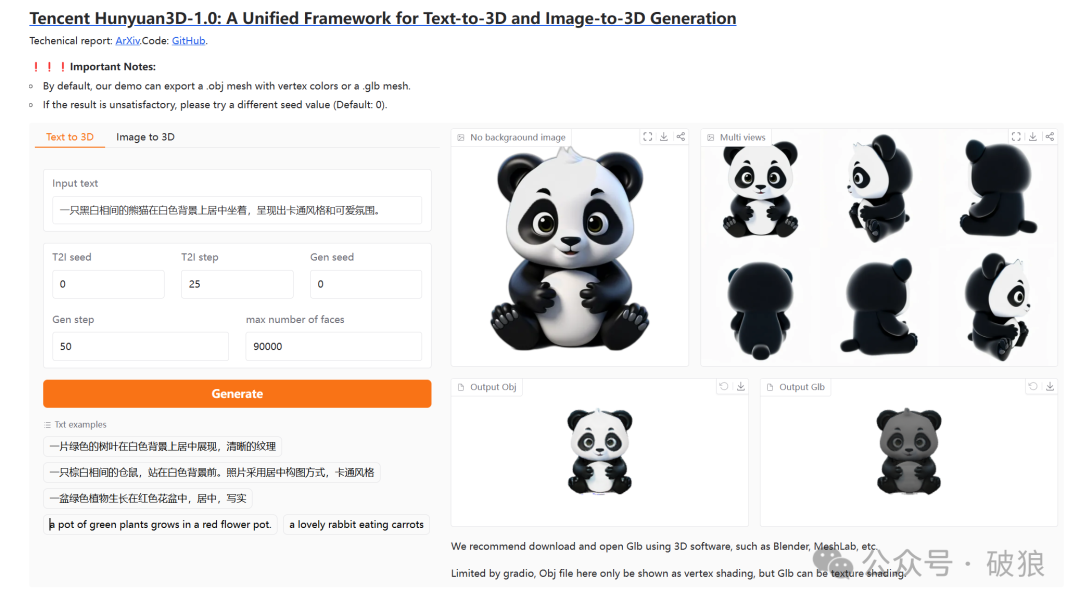The image size is (1080, 607).
Task: Select the Text to 3D tab
Action: (70, 136)
